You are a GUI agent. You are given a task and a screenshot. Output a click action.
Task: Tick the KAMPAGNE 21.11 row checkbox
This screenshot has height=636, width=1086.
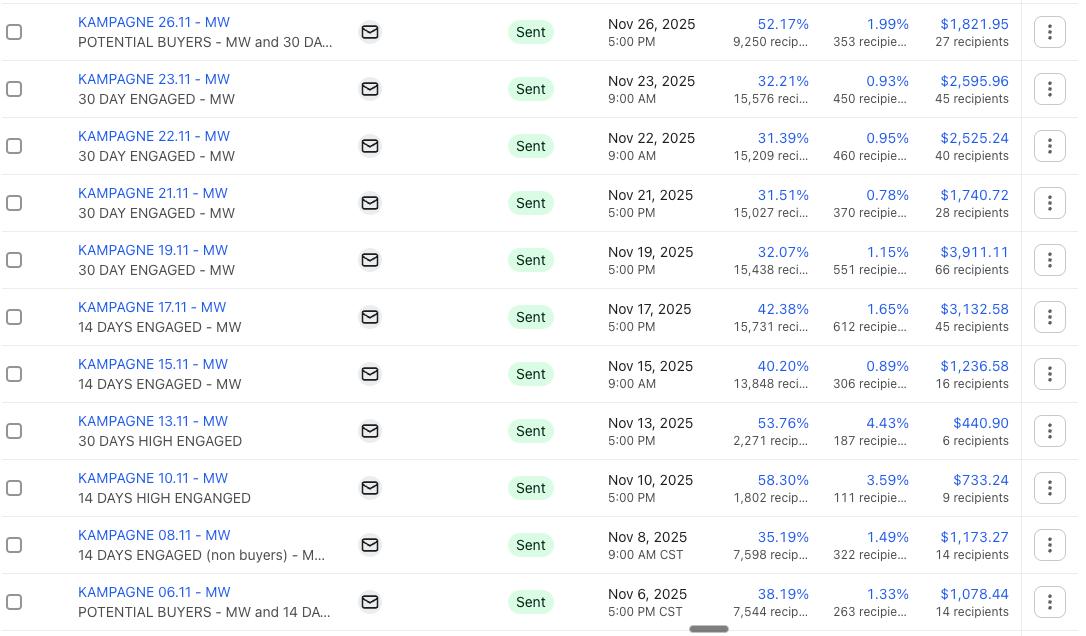(x=14, y=203)
